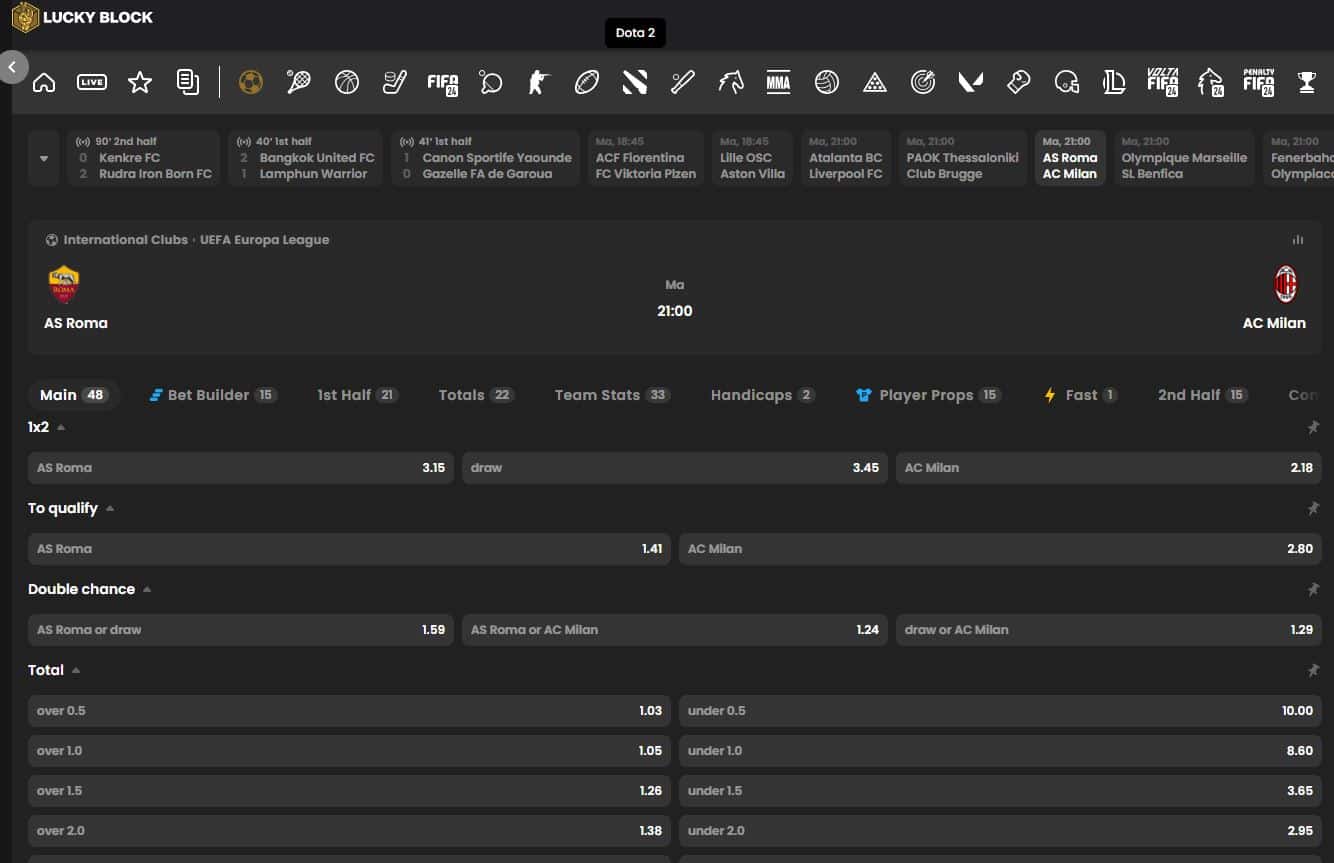Screen dimensions: 1334x863
Task: Open the Fast markets tab
Action: 1080,395
